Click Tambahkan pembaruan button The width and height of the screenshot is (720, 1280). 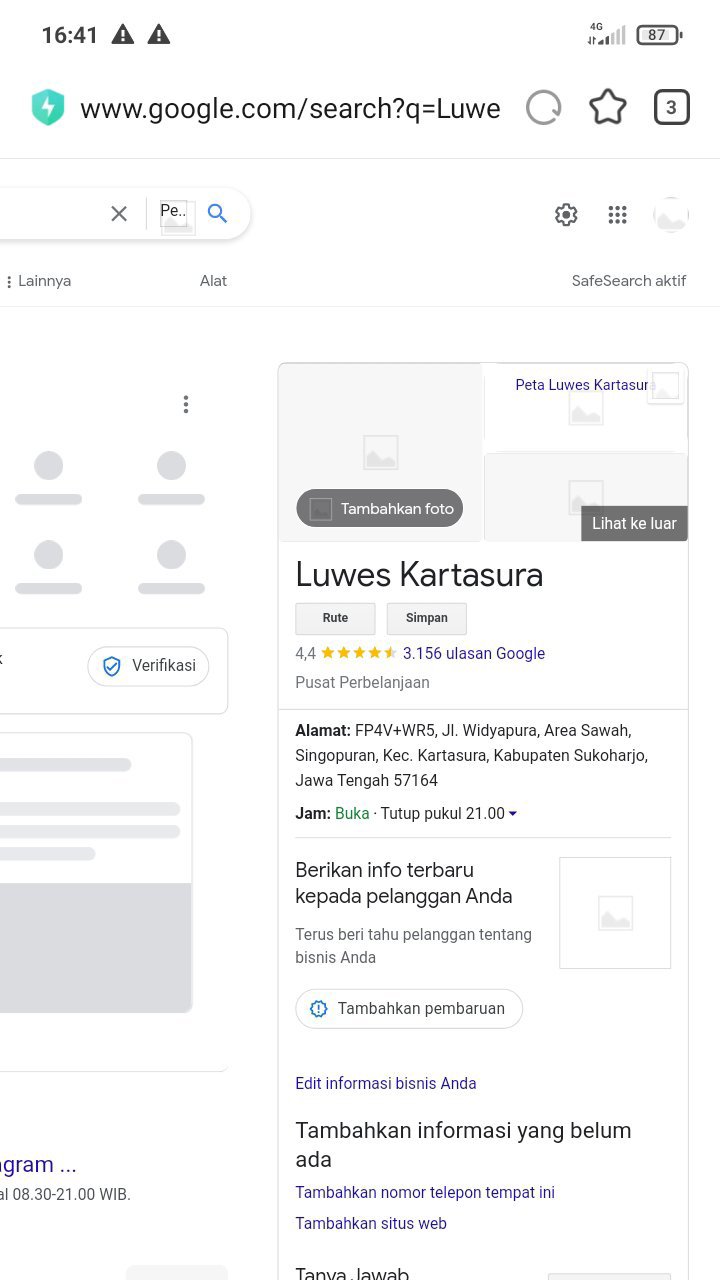(409, 1008)
